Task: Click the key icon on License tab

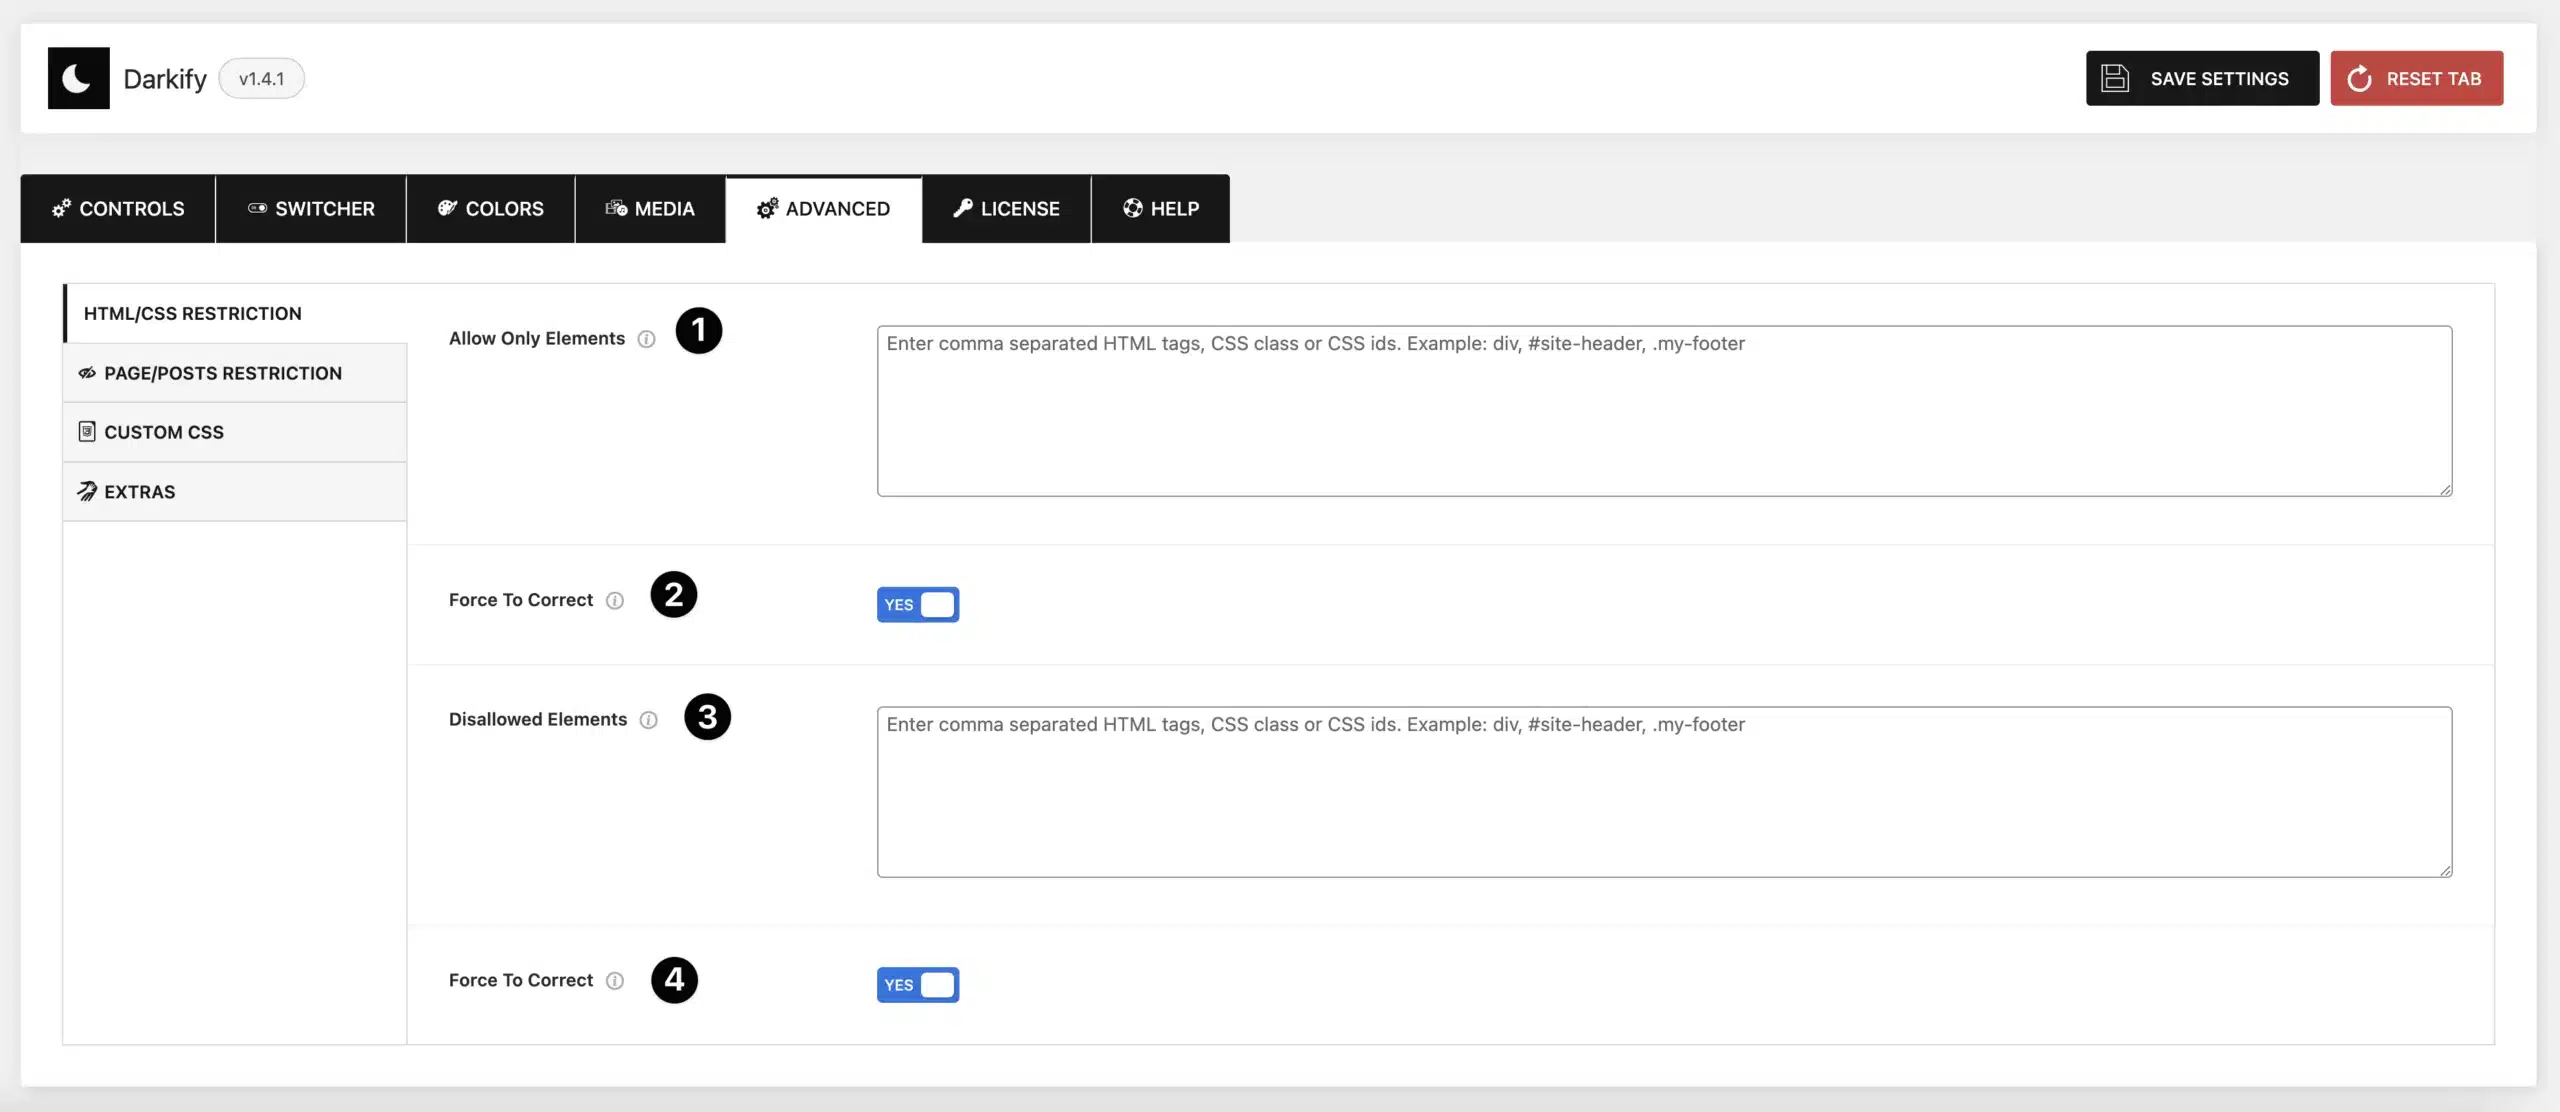Action: [962, 208]
